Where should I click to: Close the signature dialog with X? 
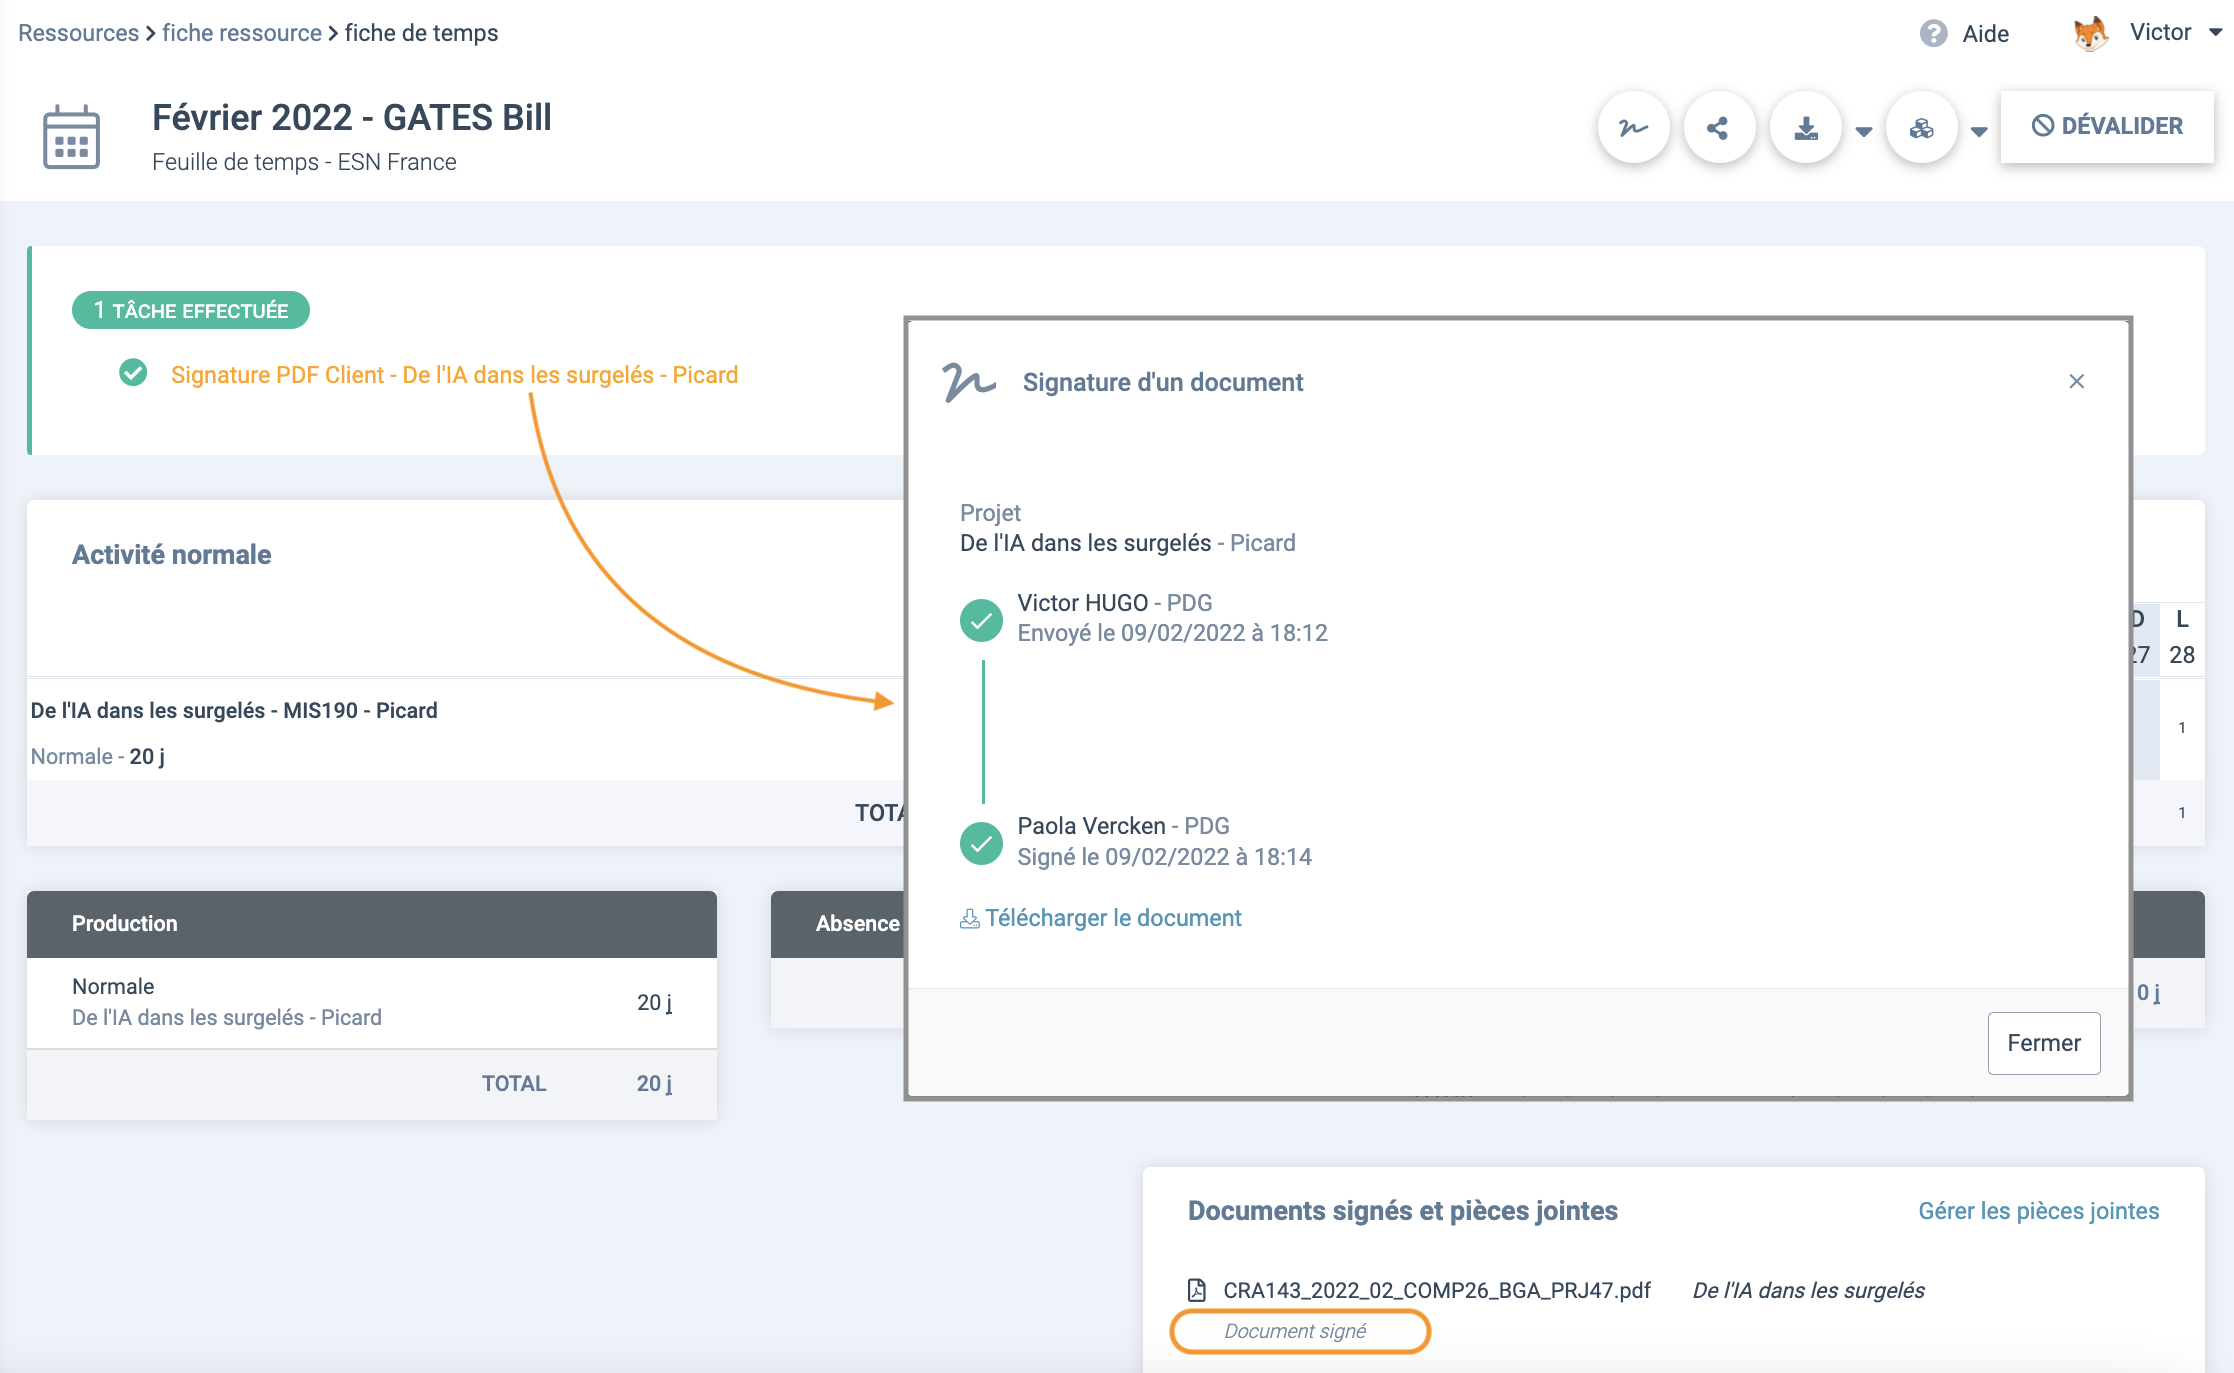click(x=2076, y=381)
